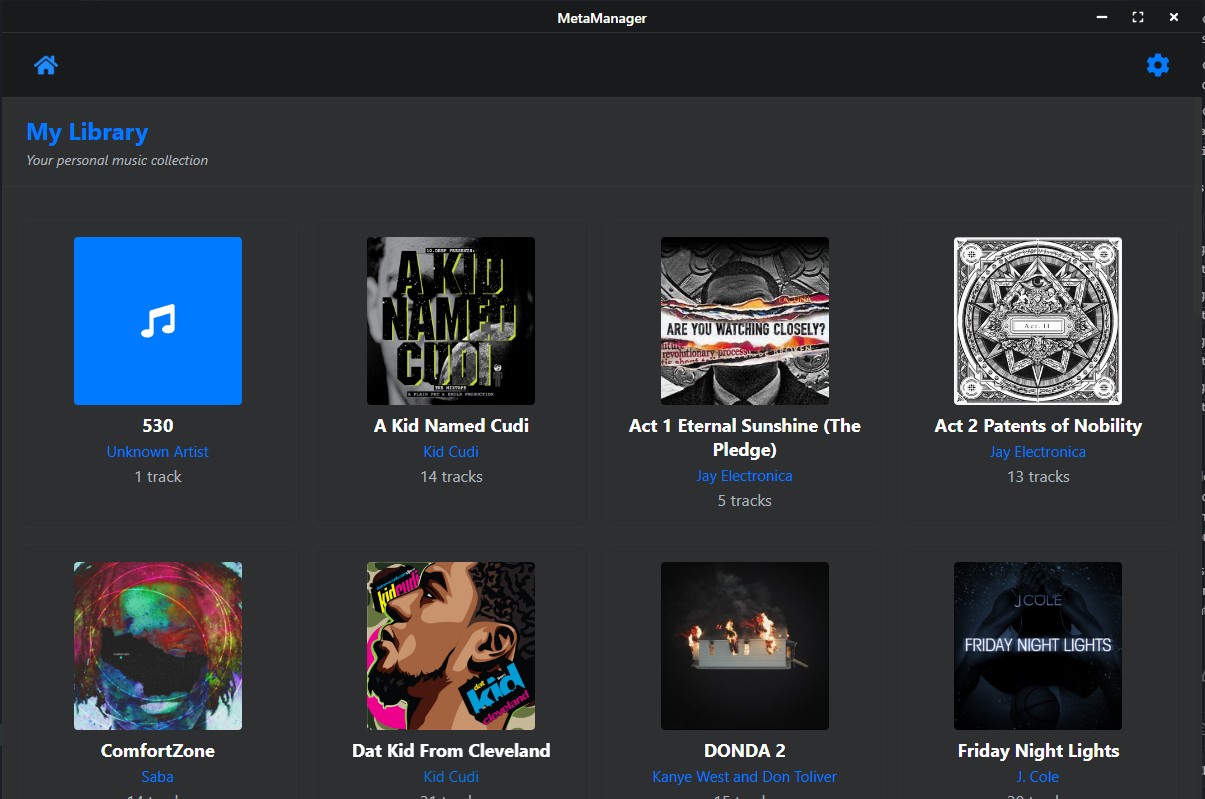
Task: Click the blue music note placeholder cover
Action: tap(158, 321)
